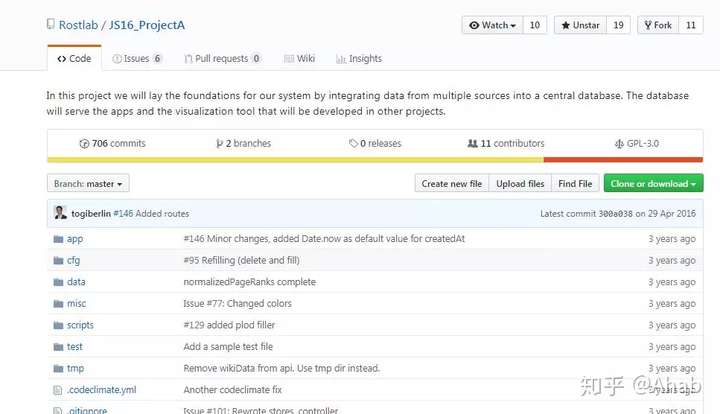Screen dimensions: 720x414
Task: Open commit 'Issue #77: Changed colors'
Action: (237, 303)
